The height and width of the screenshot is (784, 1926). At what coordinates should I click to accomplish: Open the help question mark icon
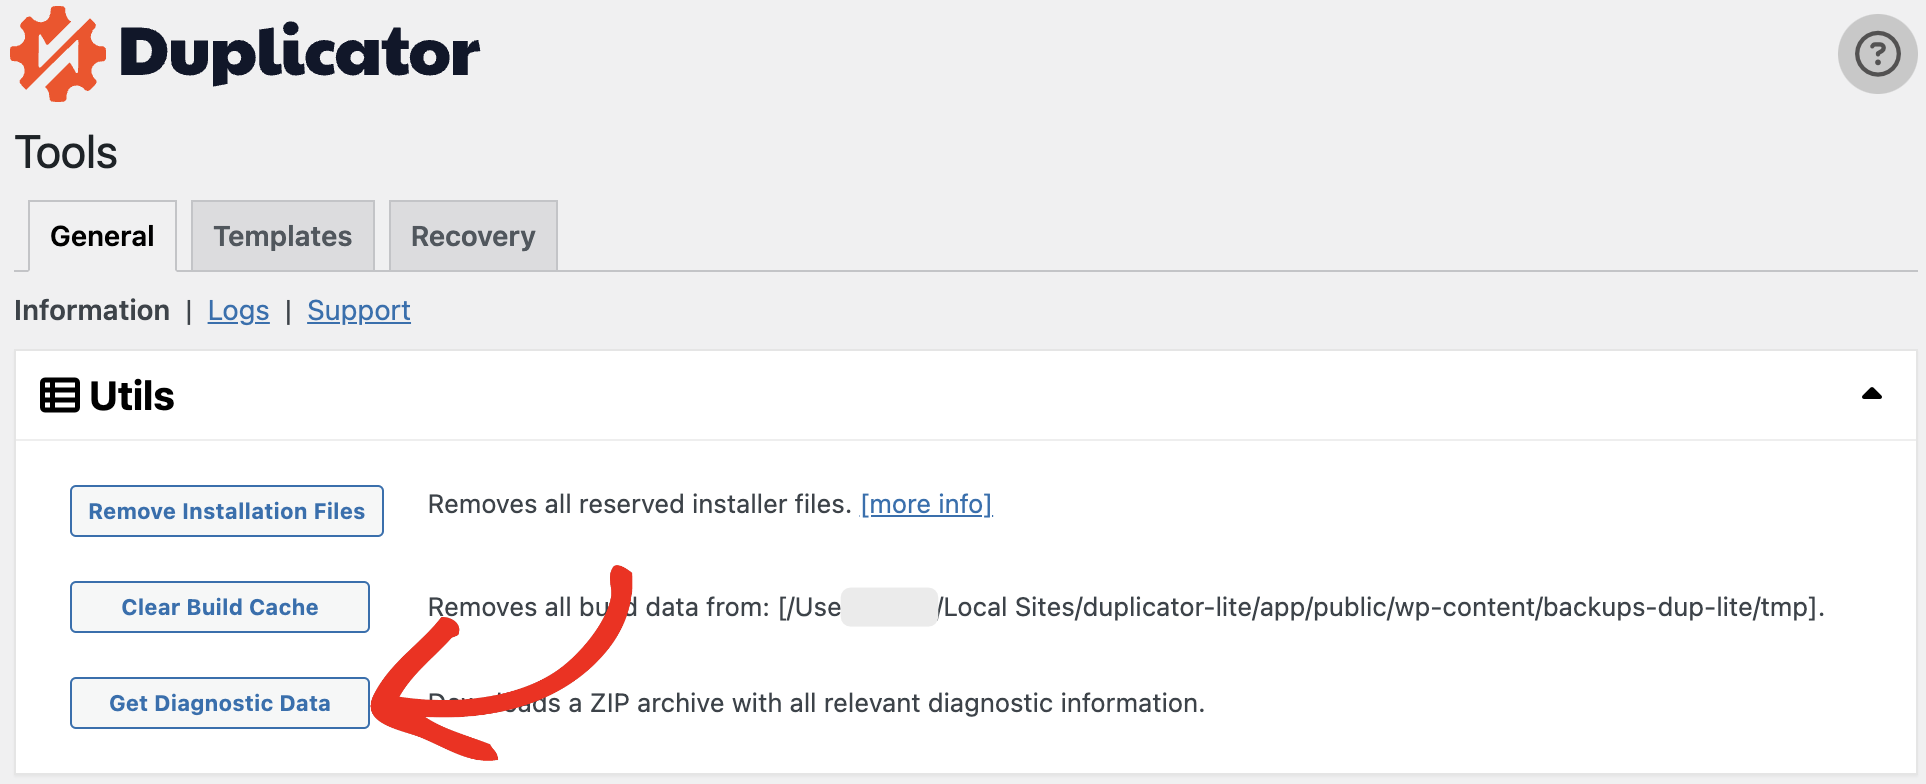(x=1877, y=54)
